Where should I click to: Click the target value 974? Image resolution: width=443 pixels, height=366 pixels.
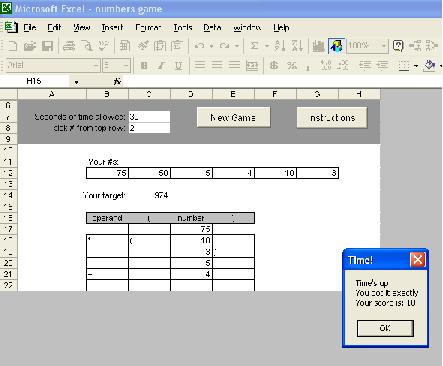click(161, 195)
